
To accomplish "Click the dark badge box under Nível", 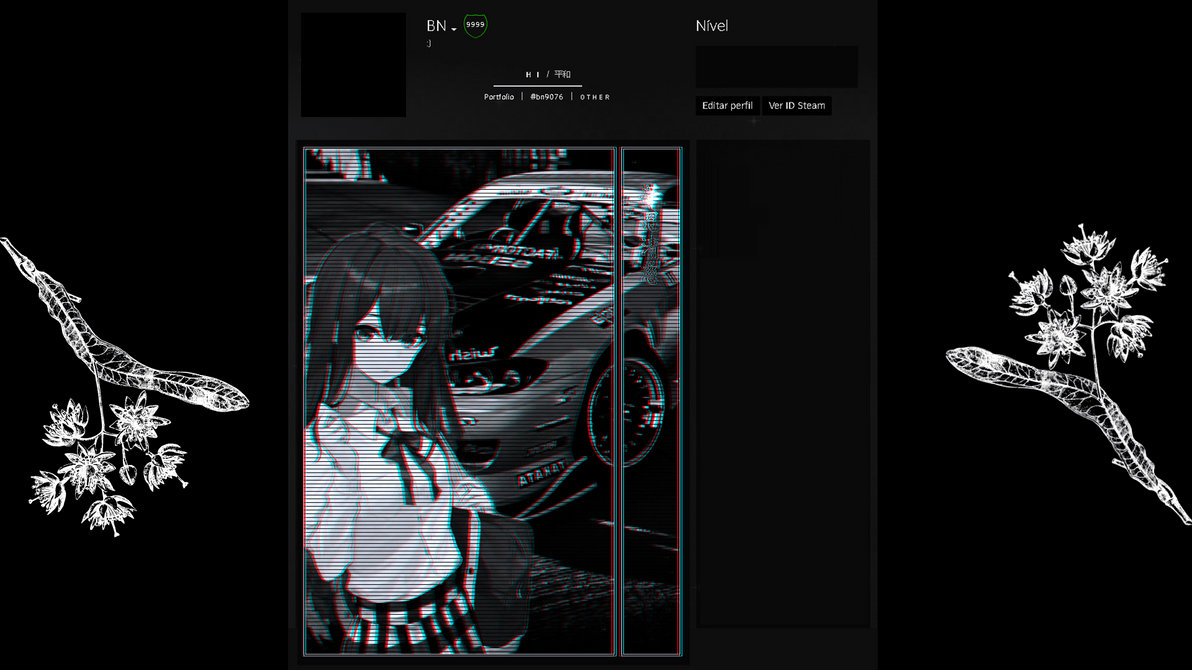I will coord(777,67).
